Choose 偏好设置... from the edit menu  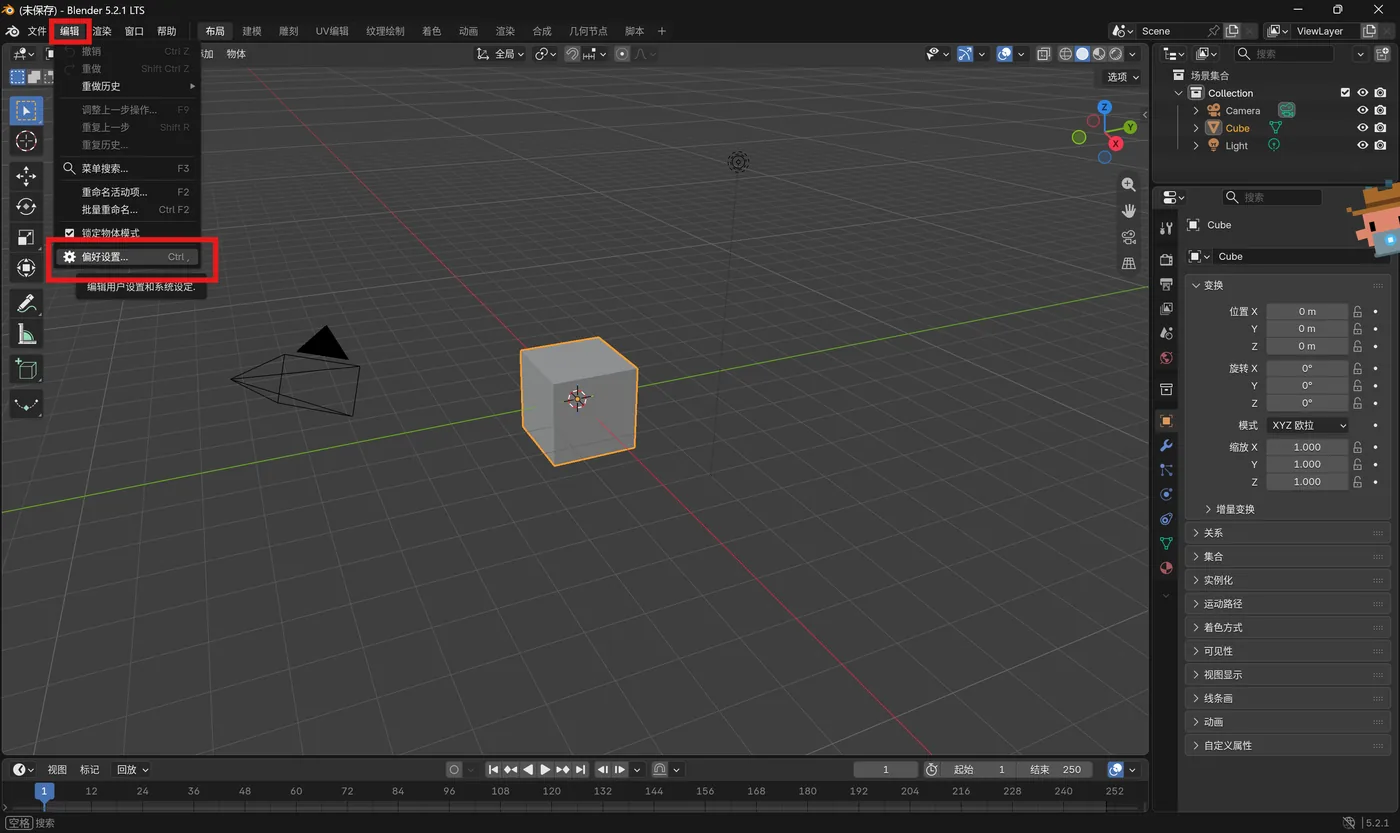coord(127,257)
